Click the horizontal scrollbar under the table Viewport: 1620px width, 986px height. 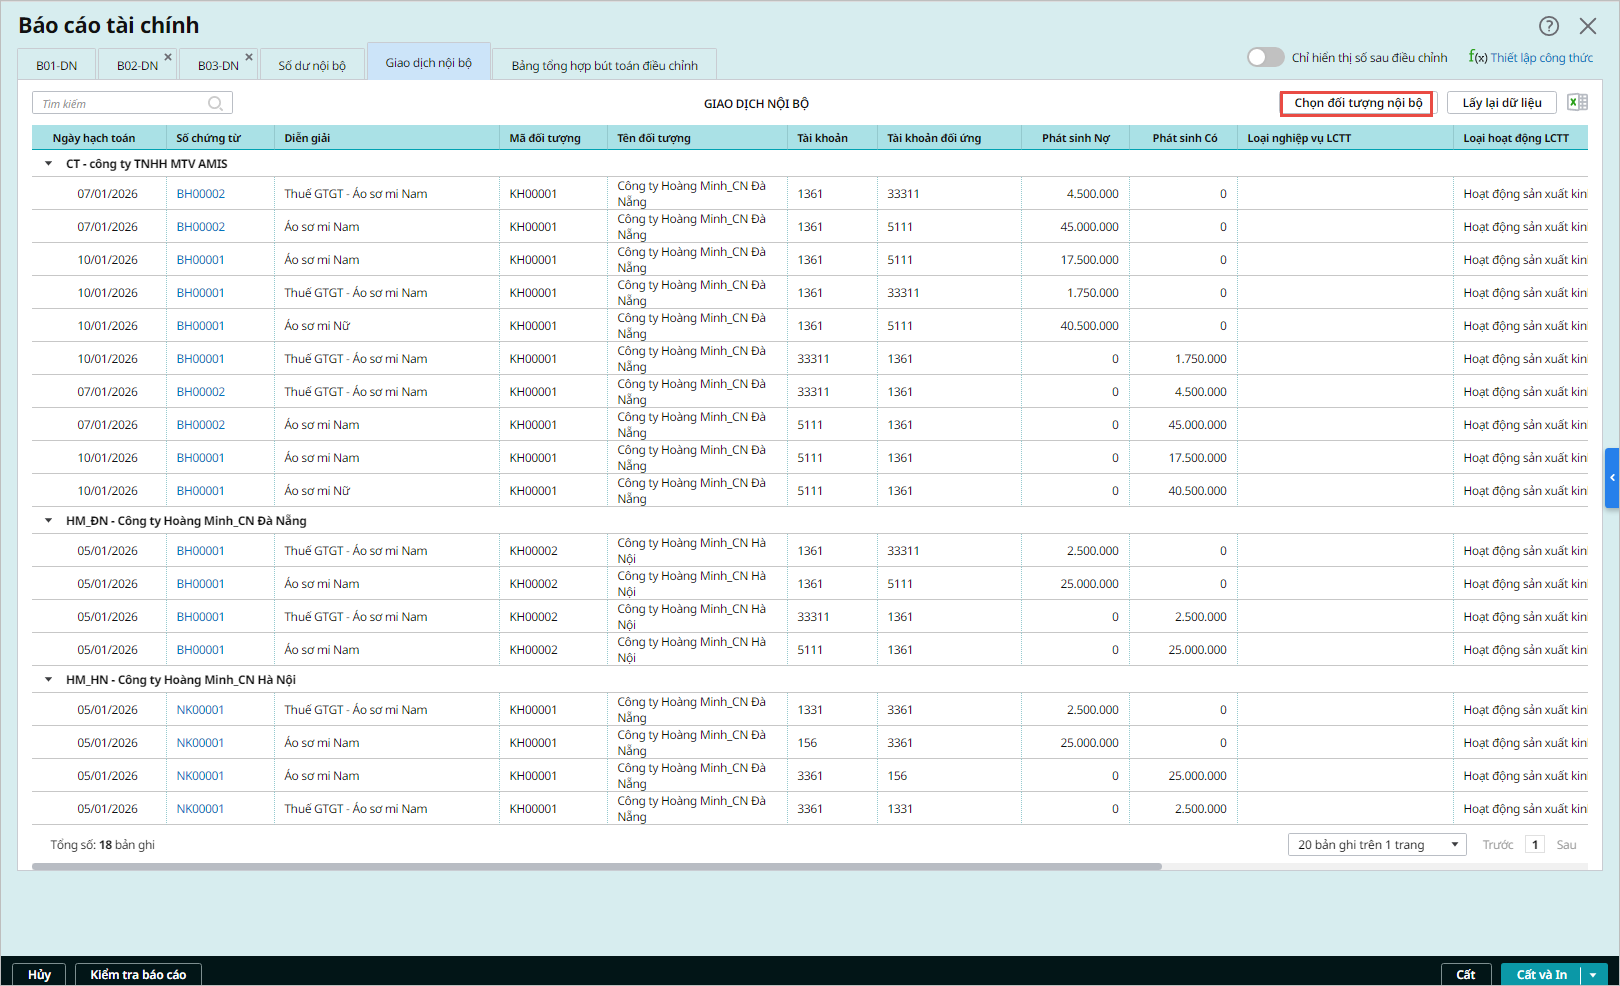pyautogui.click(x=596, y=867)
